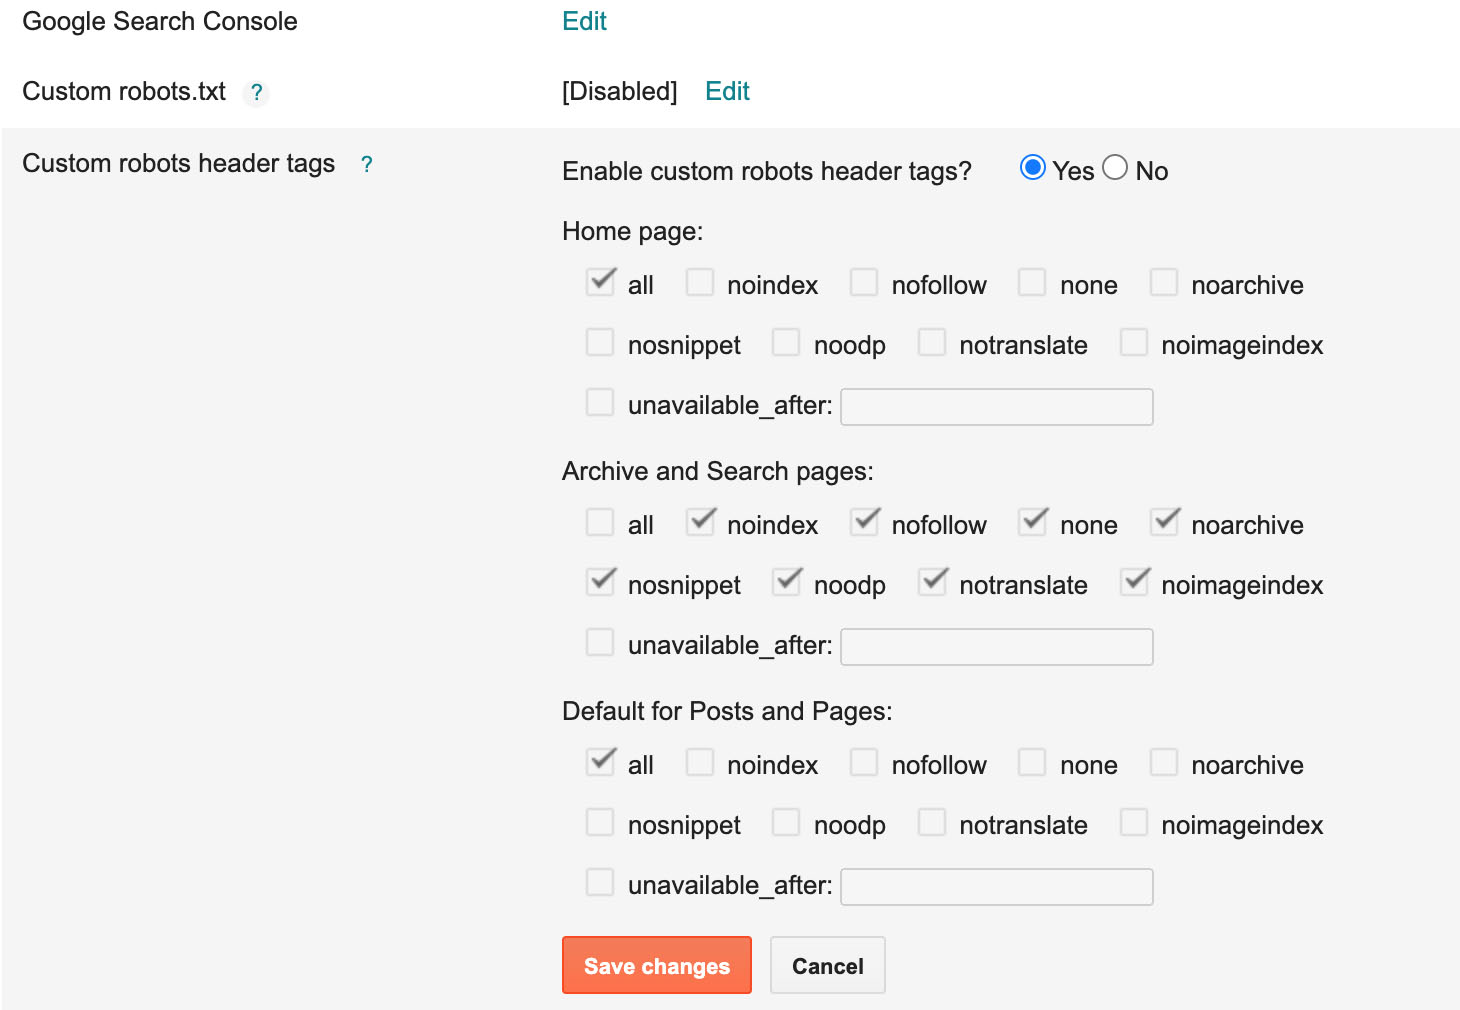Image resolution: width=1460 pixels, height=1010 pixels.
Task: Uncheck noindex for Archive and Search pages
Action: click(x=700, y=523)
